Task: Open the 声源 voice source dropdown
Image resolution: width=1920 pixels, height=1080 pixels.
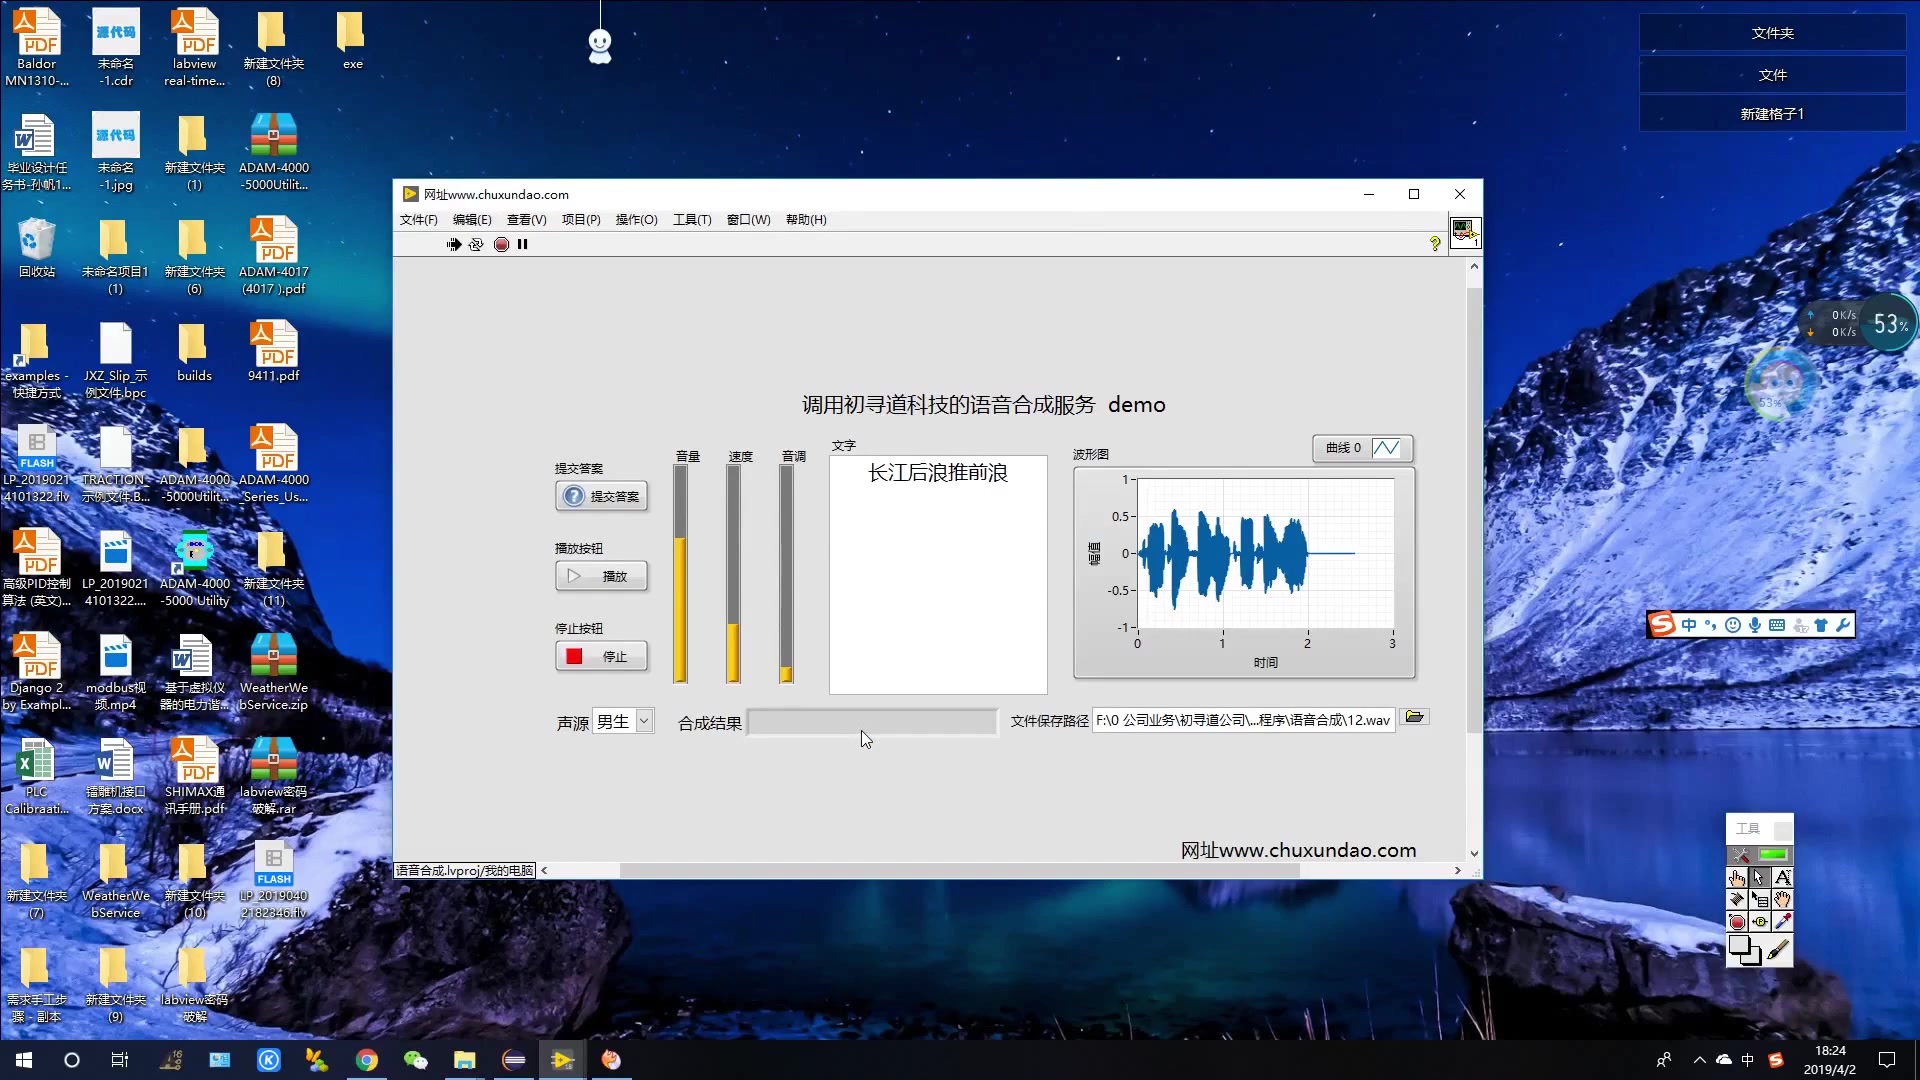Action: (643, 721)
